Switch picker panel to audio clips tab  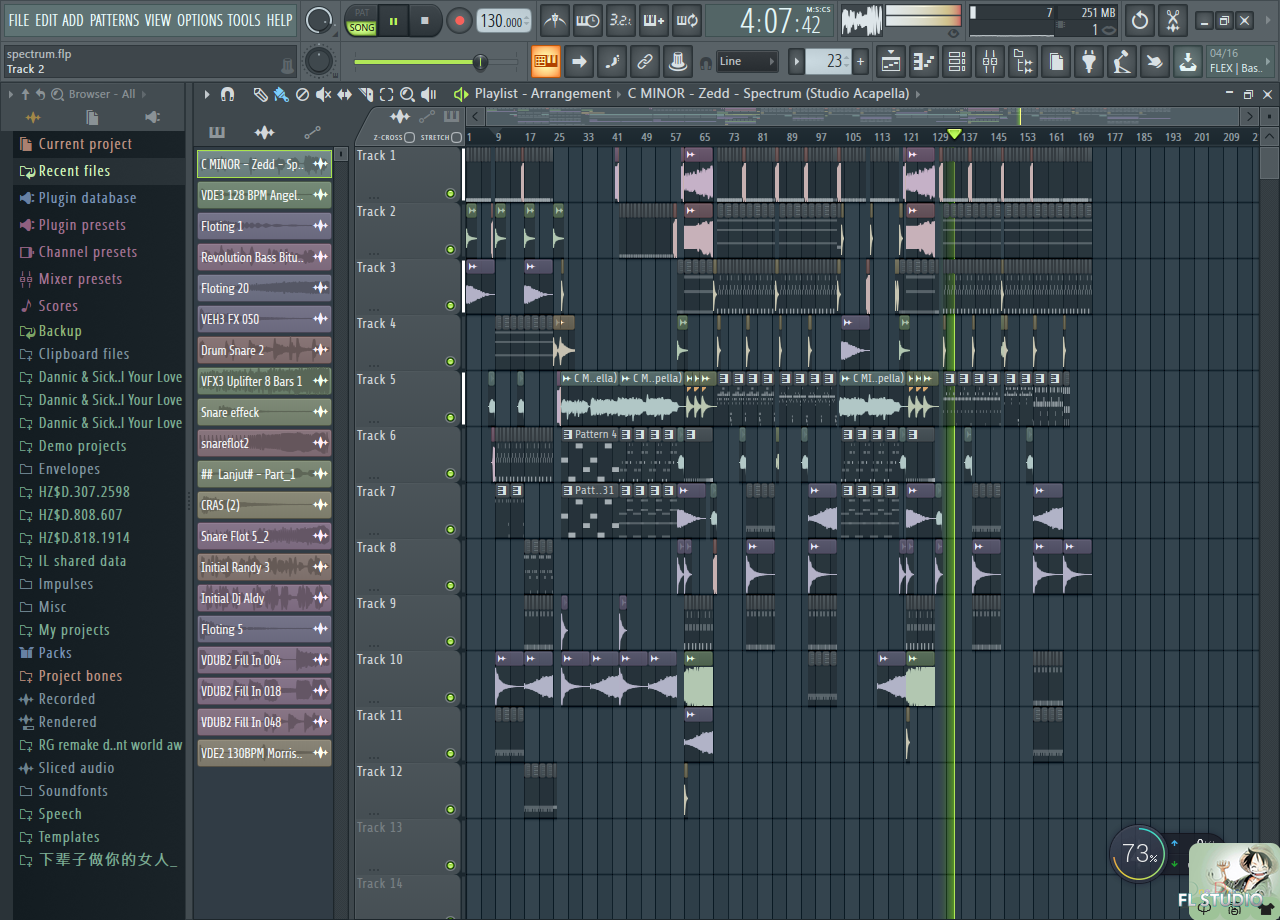264,132
